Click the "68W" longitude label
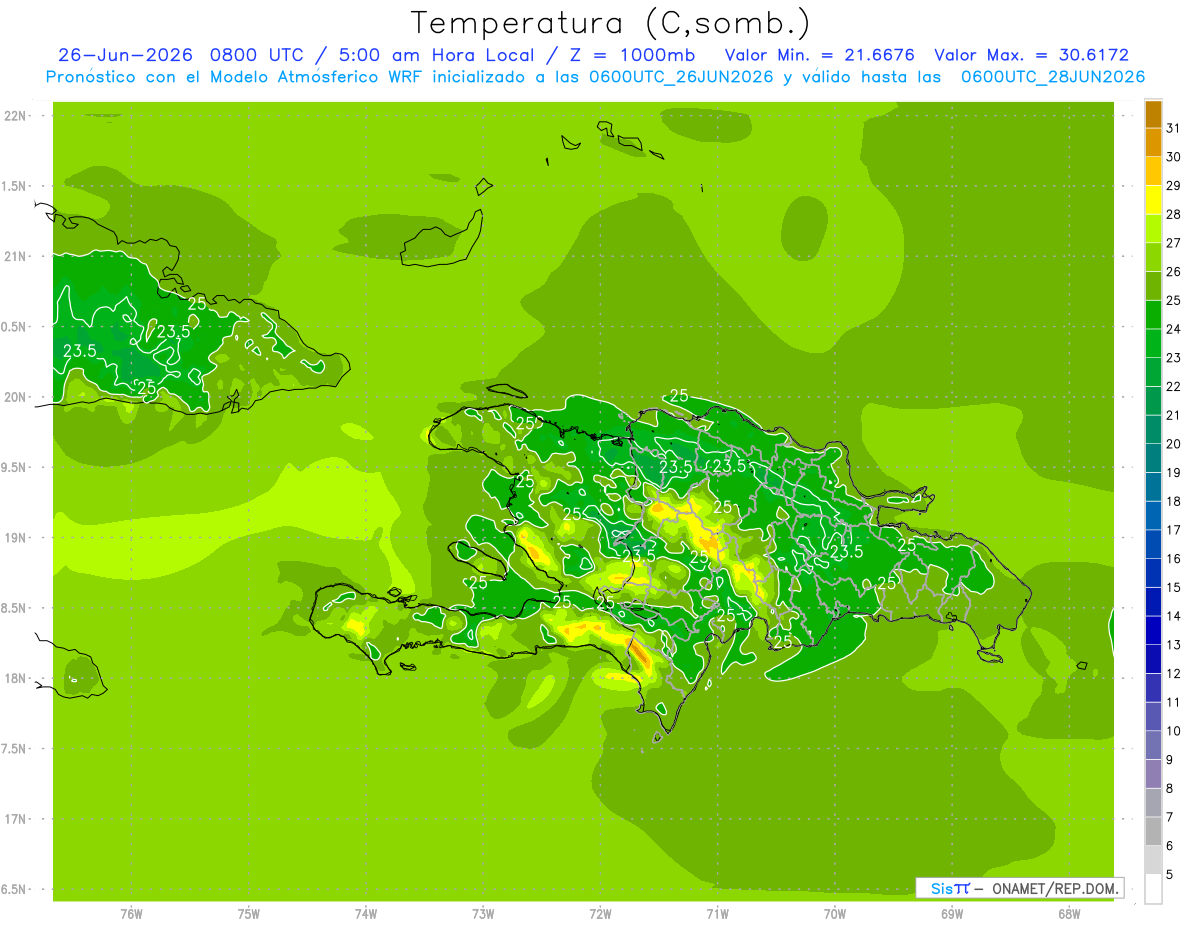This screenshot has height=927, width=1200. point(1069,913)
